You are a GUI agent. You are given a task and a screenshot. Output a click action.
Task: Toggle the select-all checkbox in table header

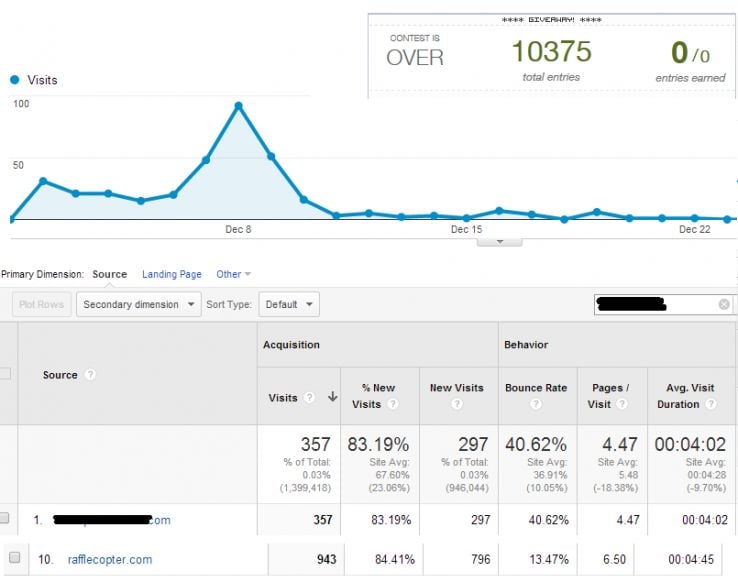(5, 374)
